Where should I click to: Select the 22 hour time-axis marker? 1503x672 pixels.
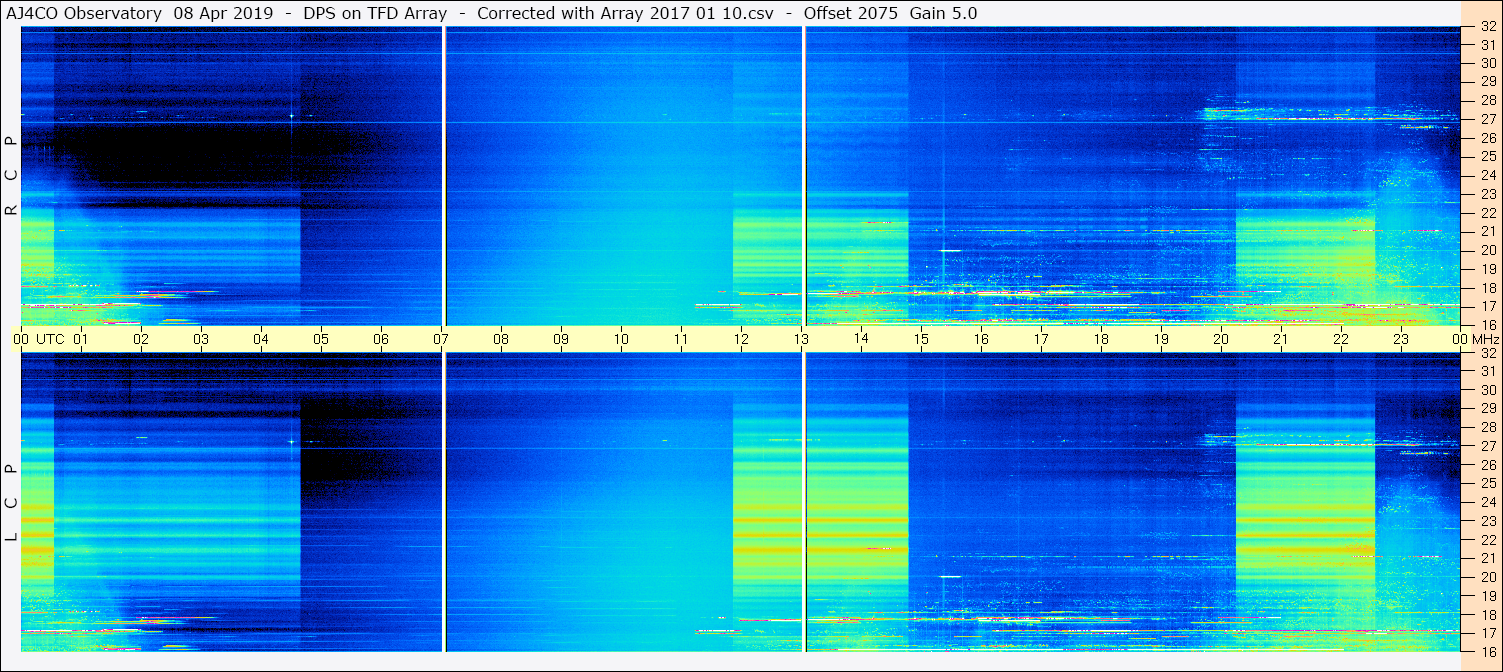(x=1341, y=339)
